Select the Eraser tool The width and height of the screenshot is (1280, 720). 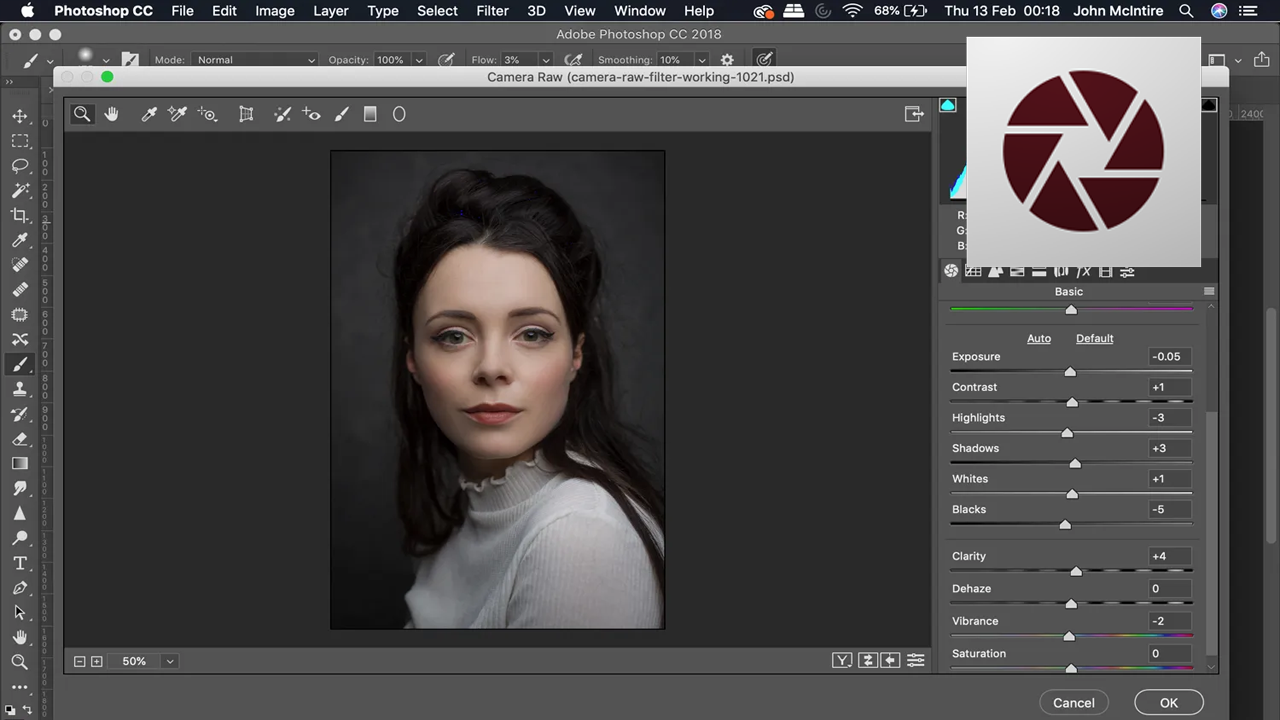[20, 439]
